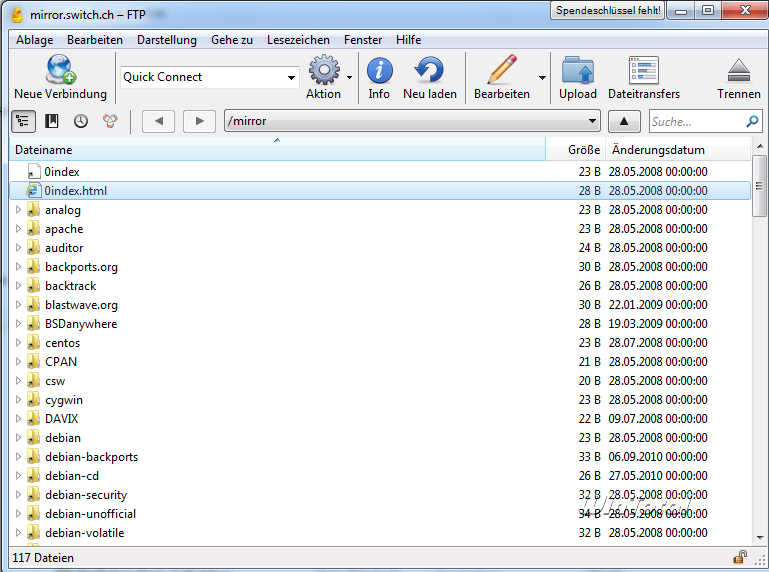
Task: Click the Spendeschlüssel fehlt! button
Action: (x=608, y=10)
